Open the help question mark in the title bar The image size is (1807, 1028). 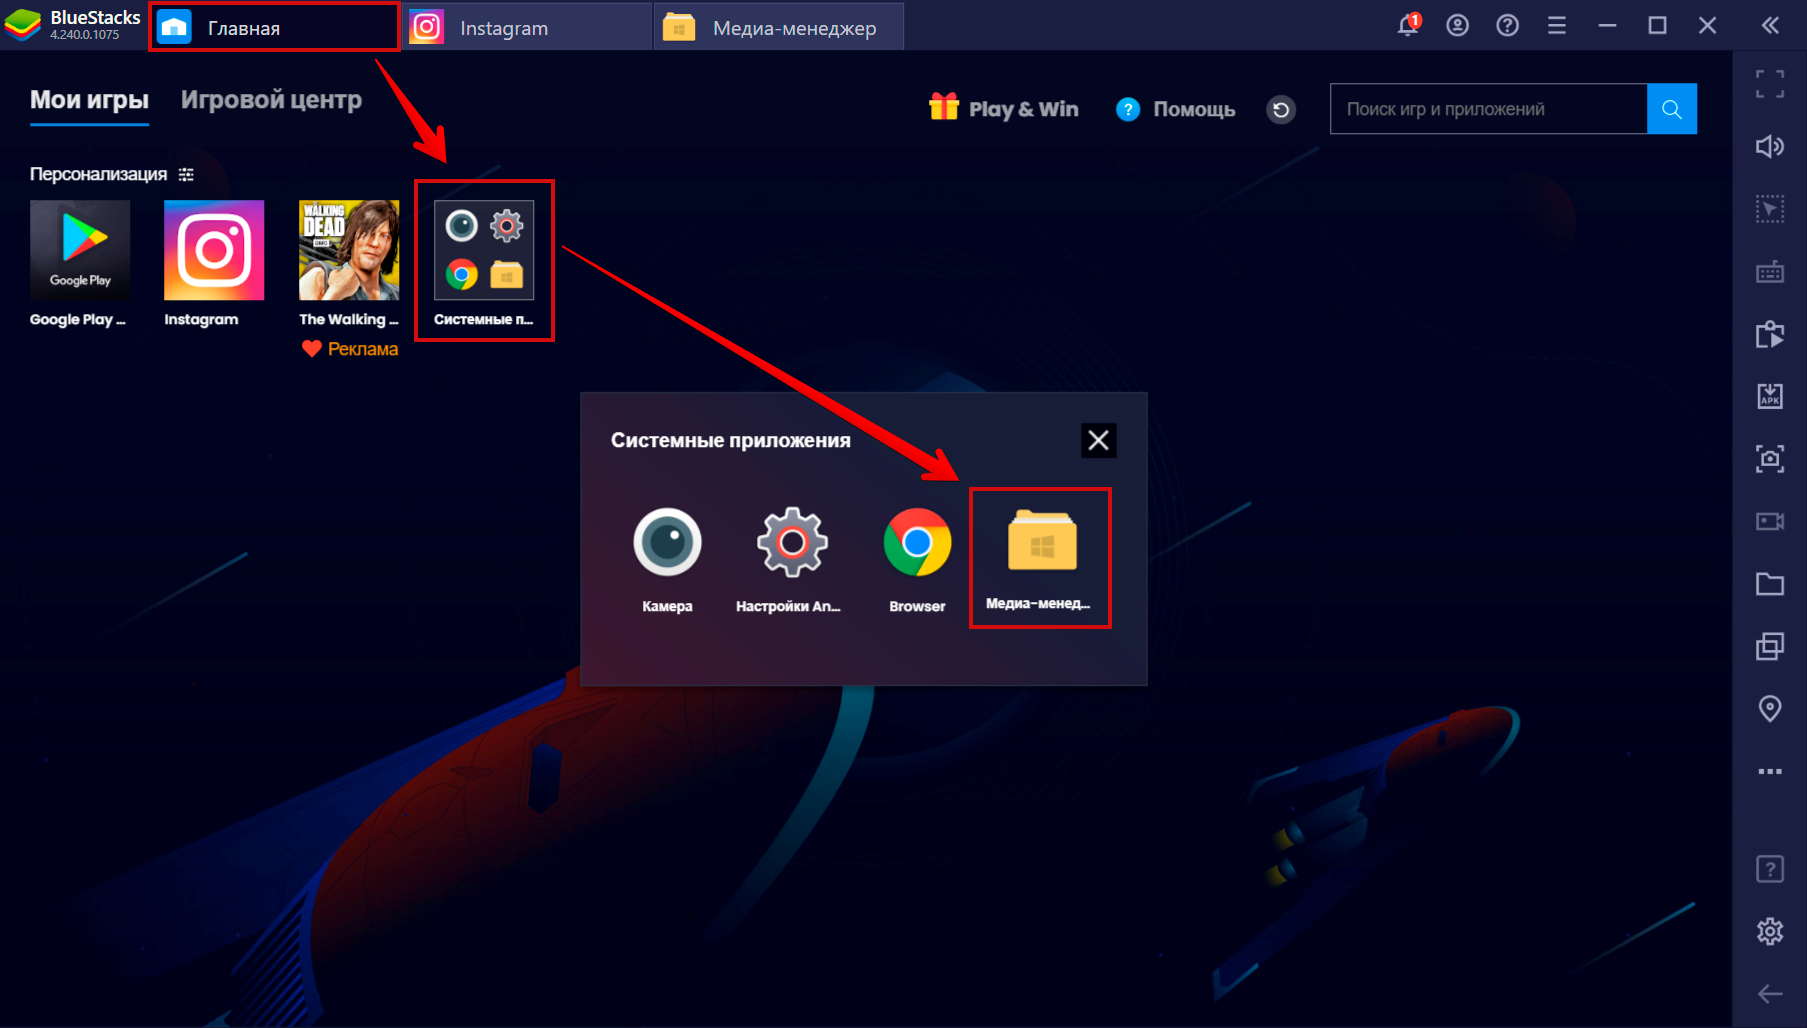click(x=1507, y=25)
